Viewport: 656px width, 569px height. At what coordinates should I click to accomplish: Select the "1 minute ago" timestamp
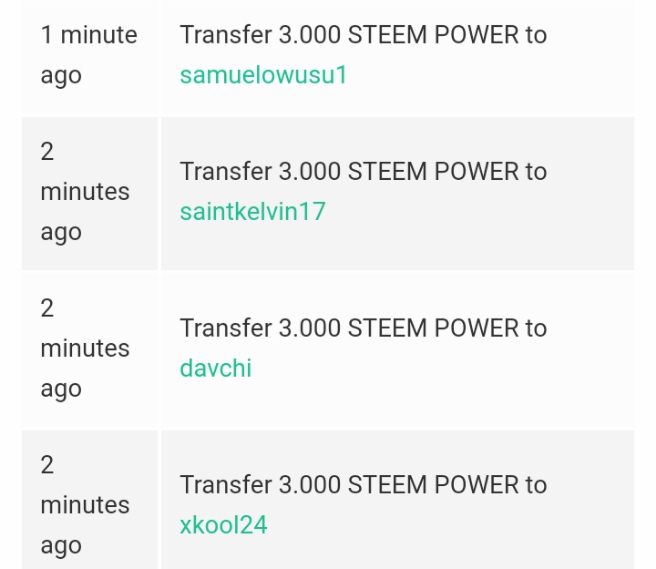[89, 55]
